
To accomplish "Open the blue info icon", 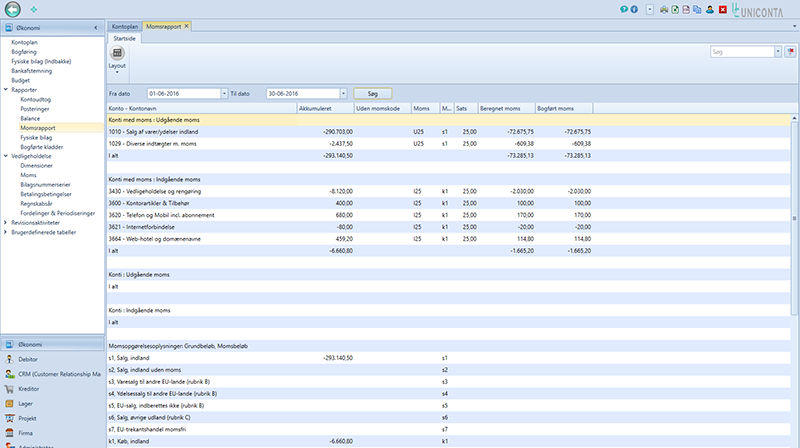I will [634, 10].
